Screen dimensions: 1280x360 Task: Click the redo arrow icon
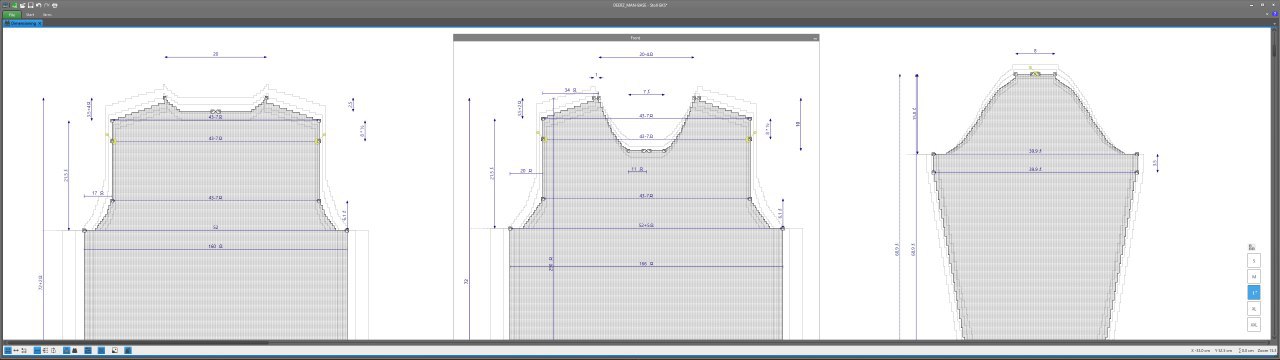46,5
